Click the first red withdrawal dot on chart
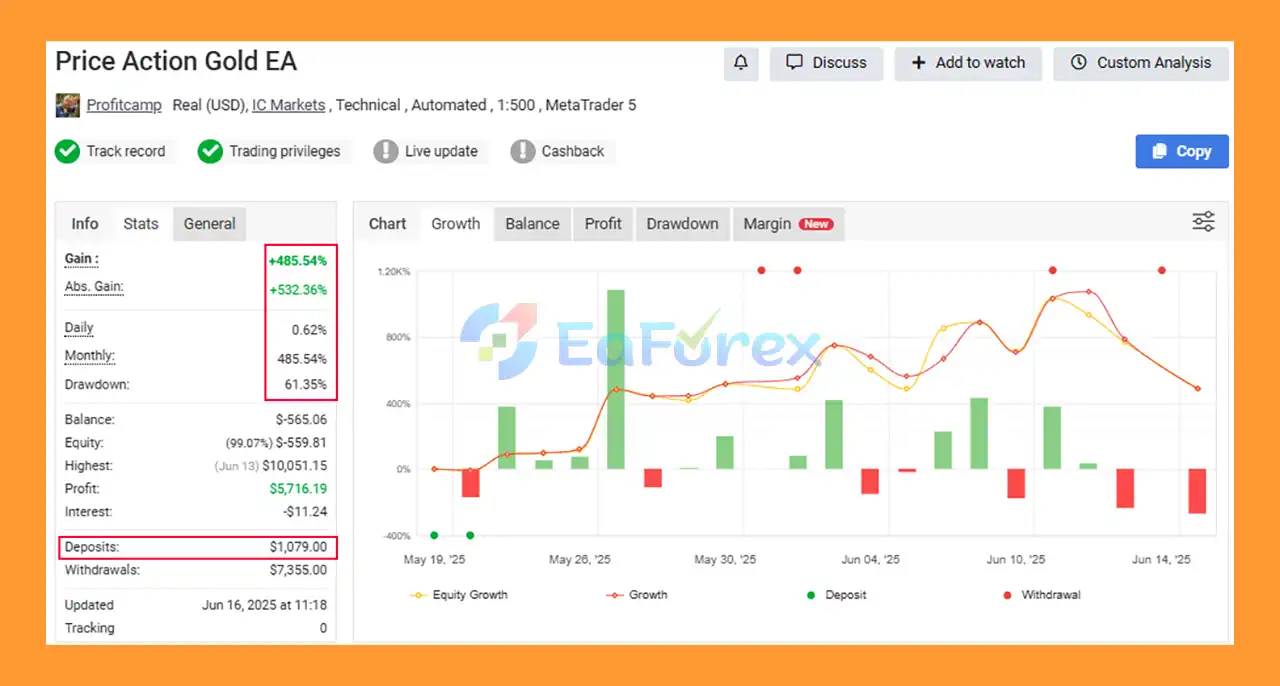The width and height of the screenshot is (1280, 686). pyautogui.click(x=762, y=270)
